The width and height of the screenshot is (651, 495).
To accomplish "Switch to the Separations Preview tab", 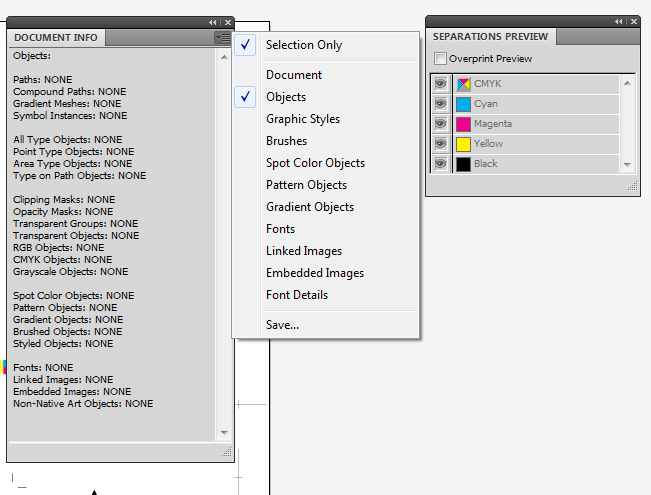I will (x=490, y=37).
